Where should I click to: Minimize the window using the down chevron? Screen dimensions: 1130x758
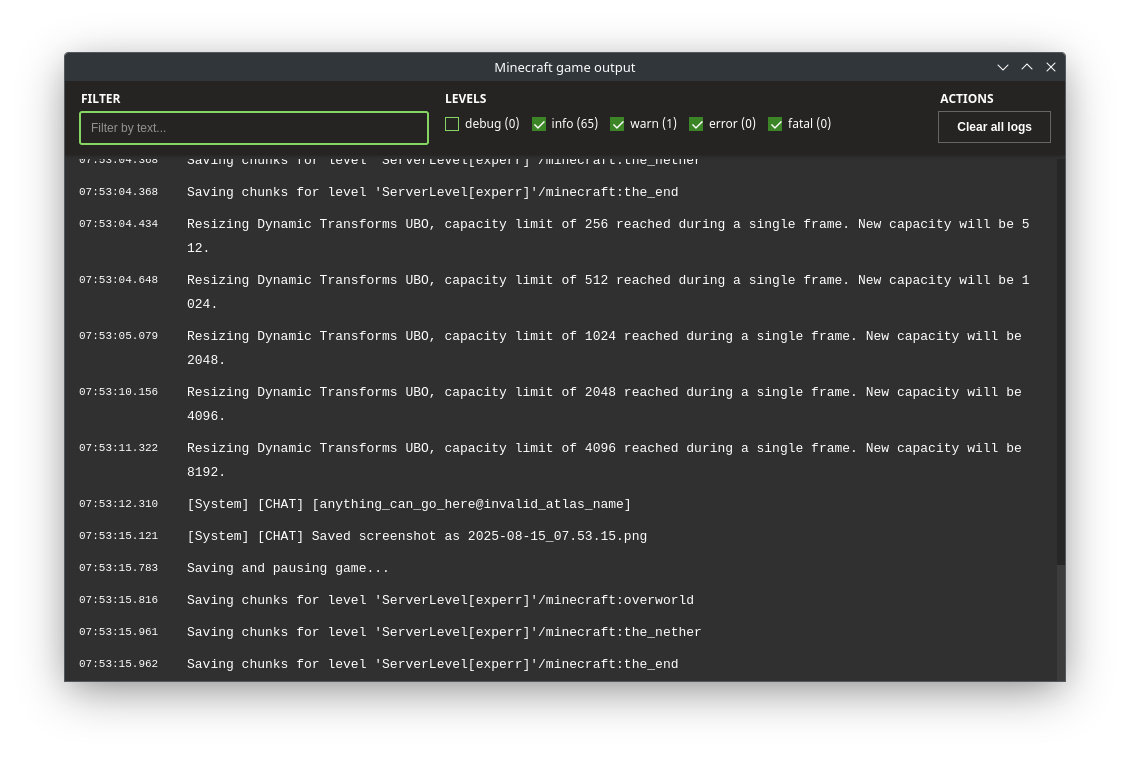1002,67
